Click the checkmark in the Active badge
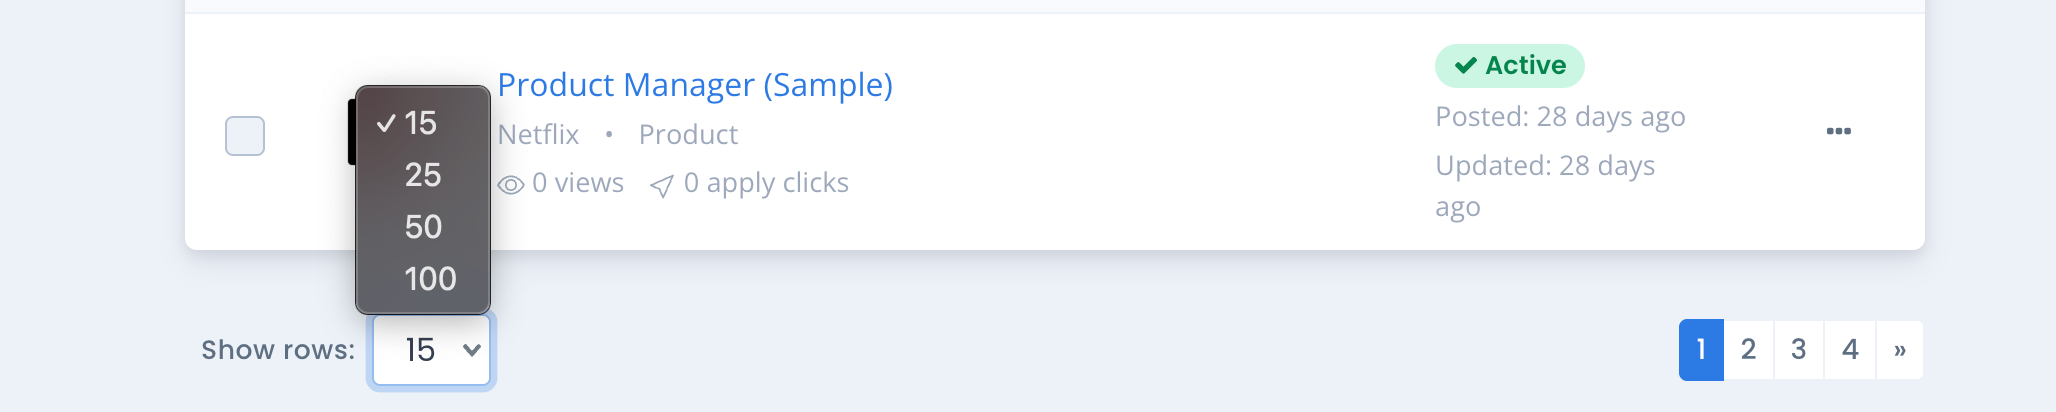The height and width of the screenshot is (412, 2056). pos(1466,66)
